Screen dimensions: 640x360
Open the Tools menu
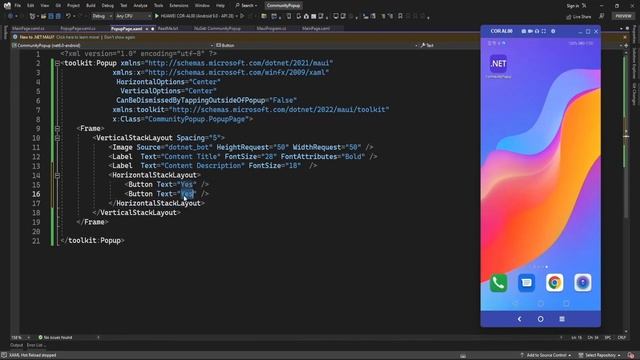click(158, 6)
